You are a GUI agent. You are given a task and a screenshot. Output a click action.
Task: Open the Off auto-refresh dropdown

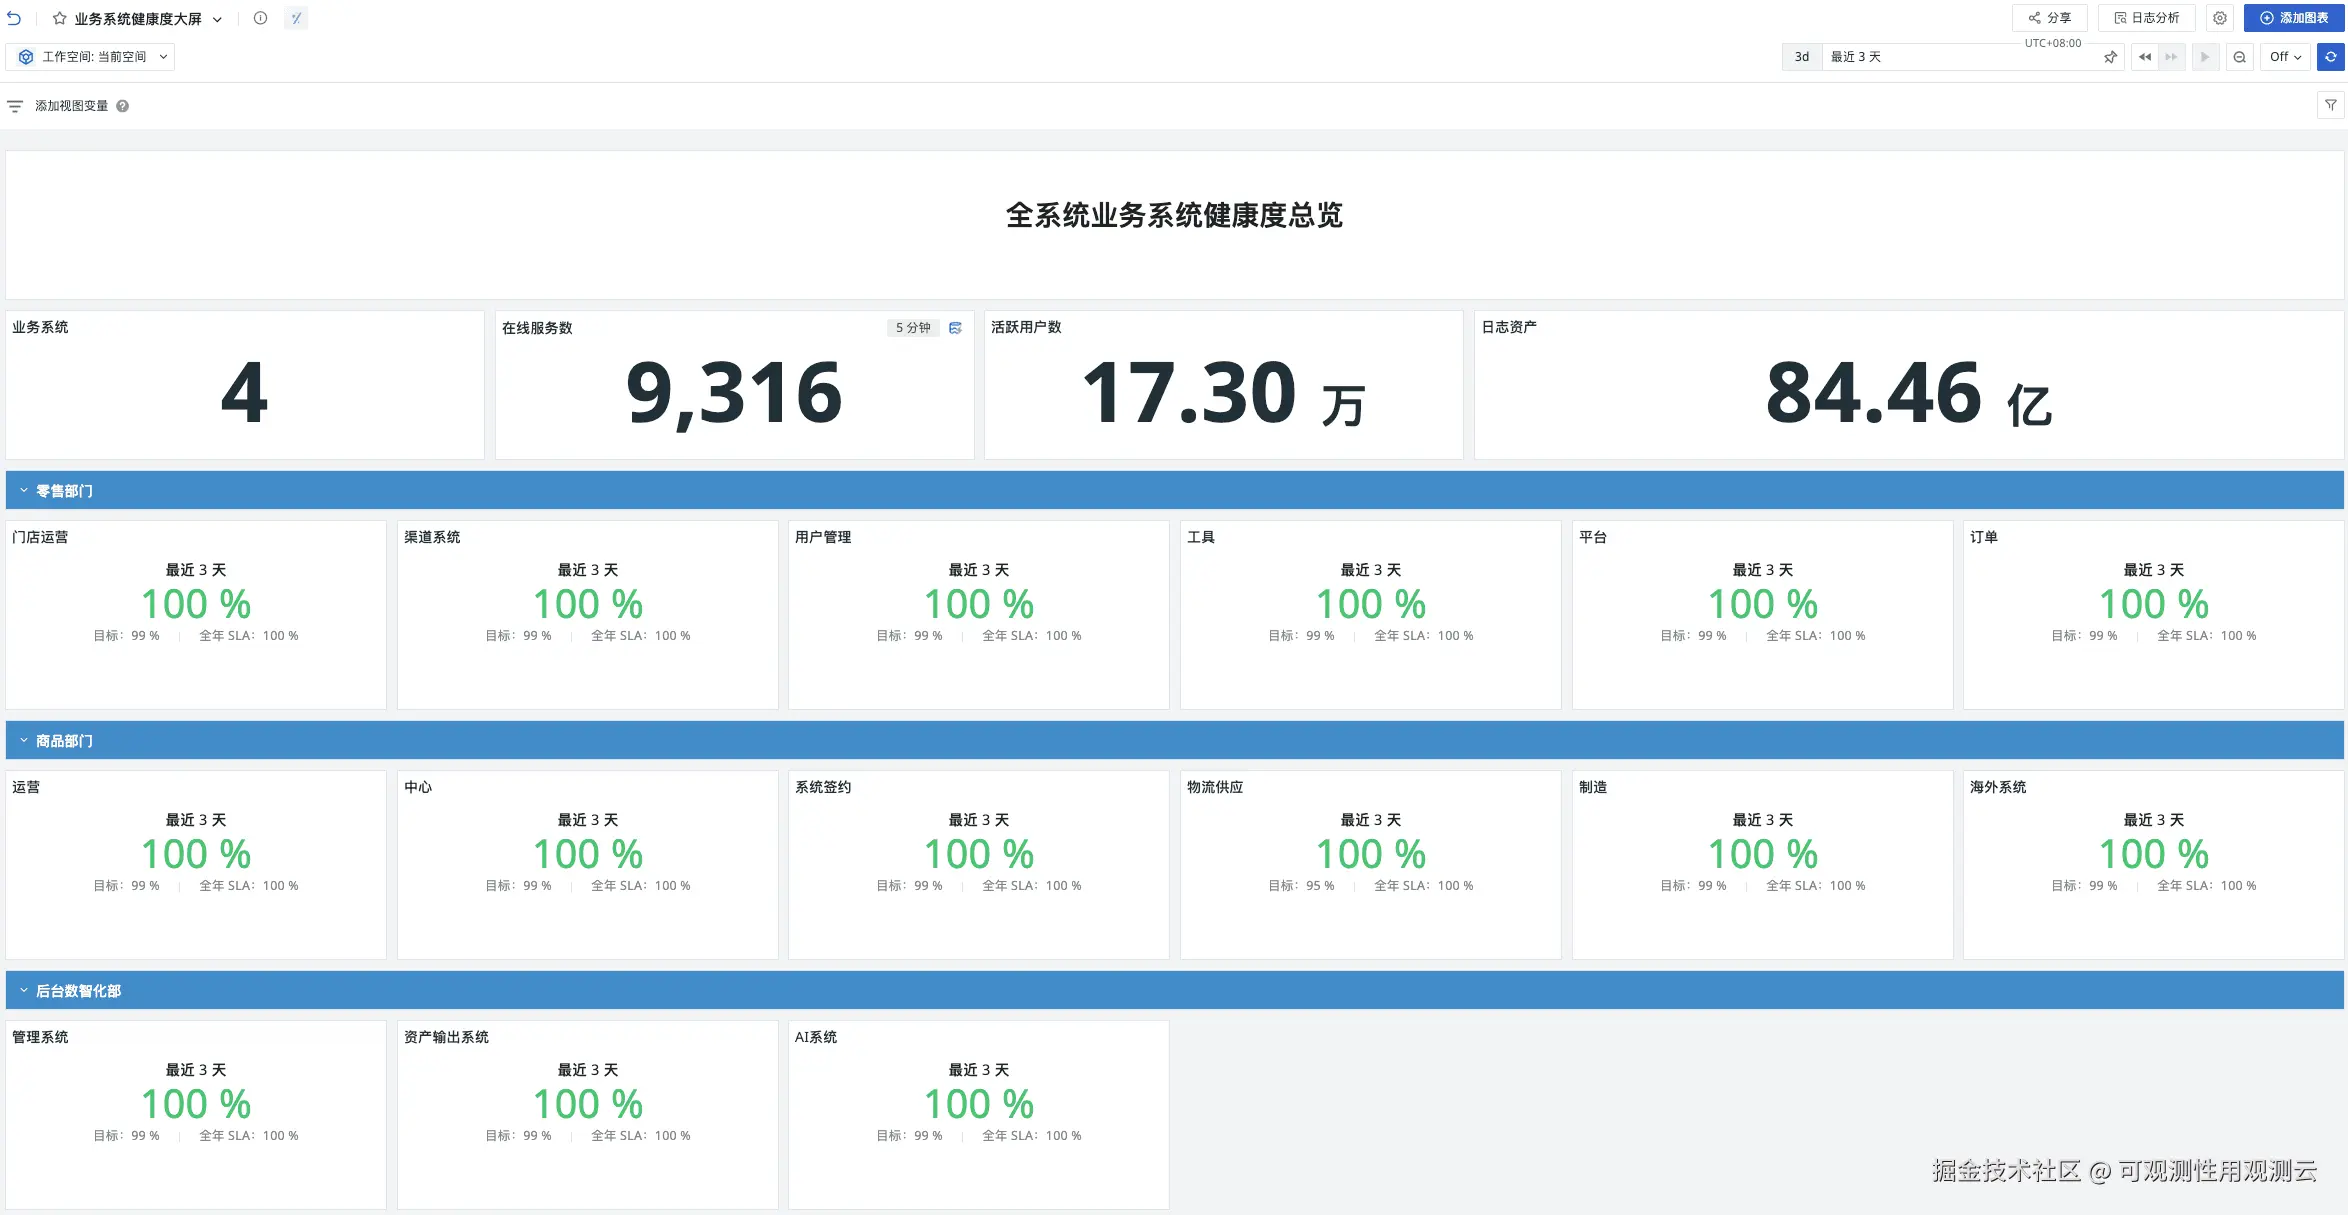[x=2285, y=57]
